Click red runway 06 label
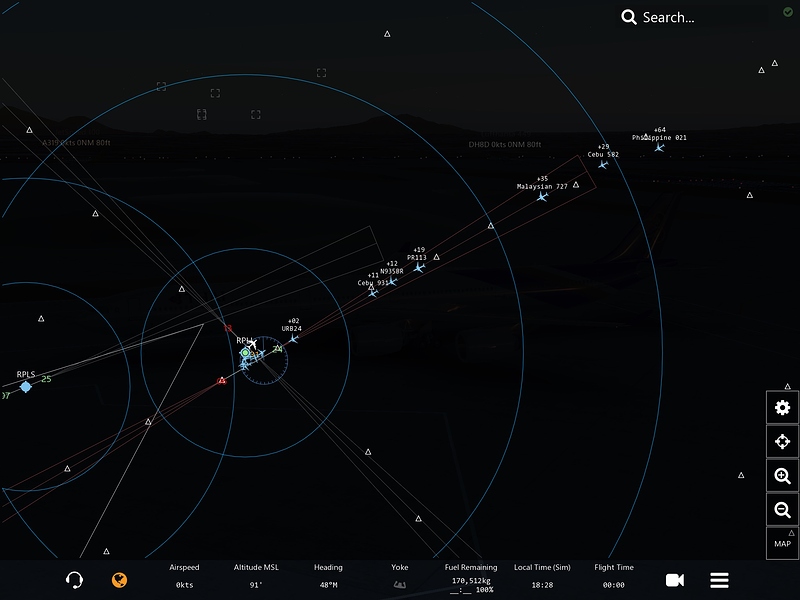800x600 pixels. [221, 381]
